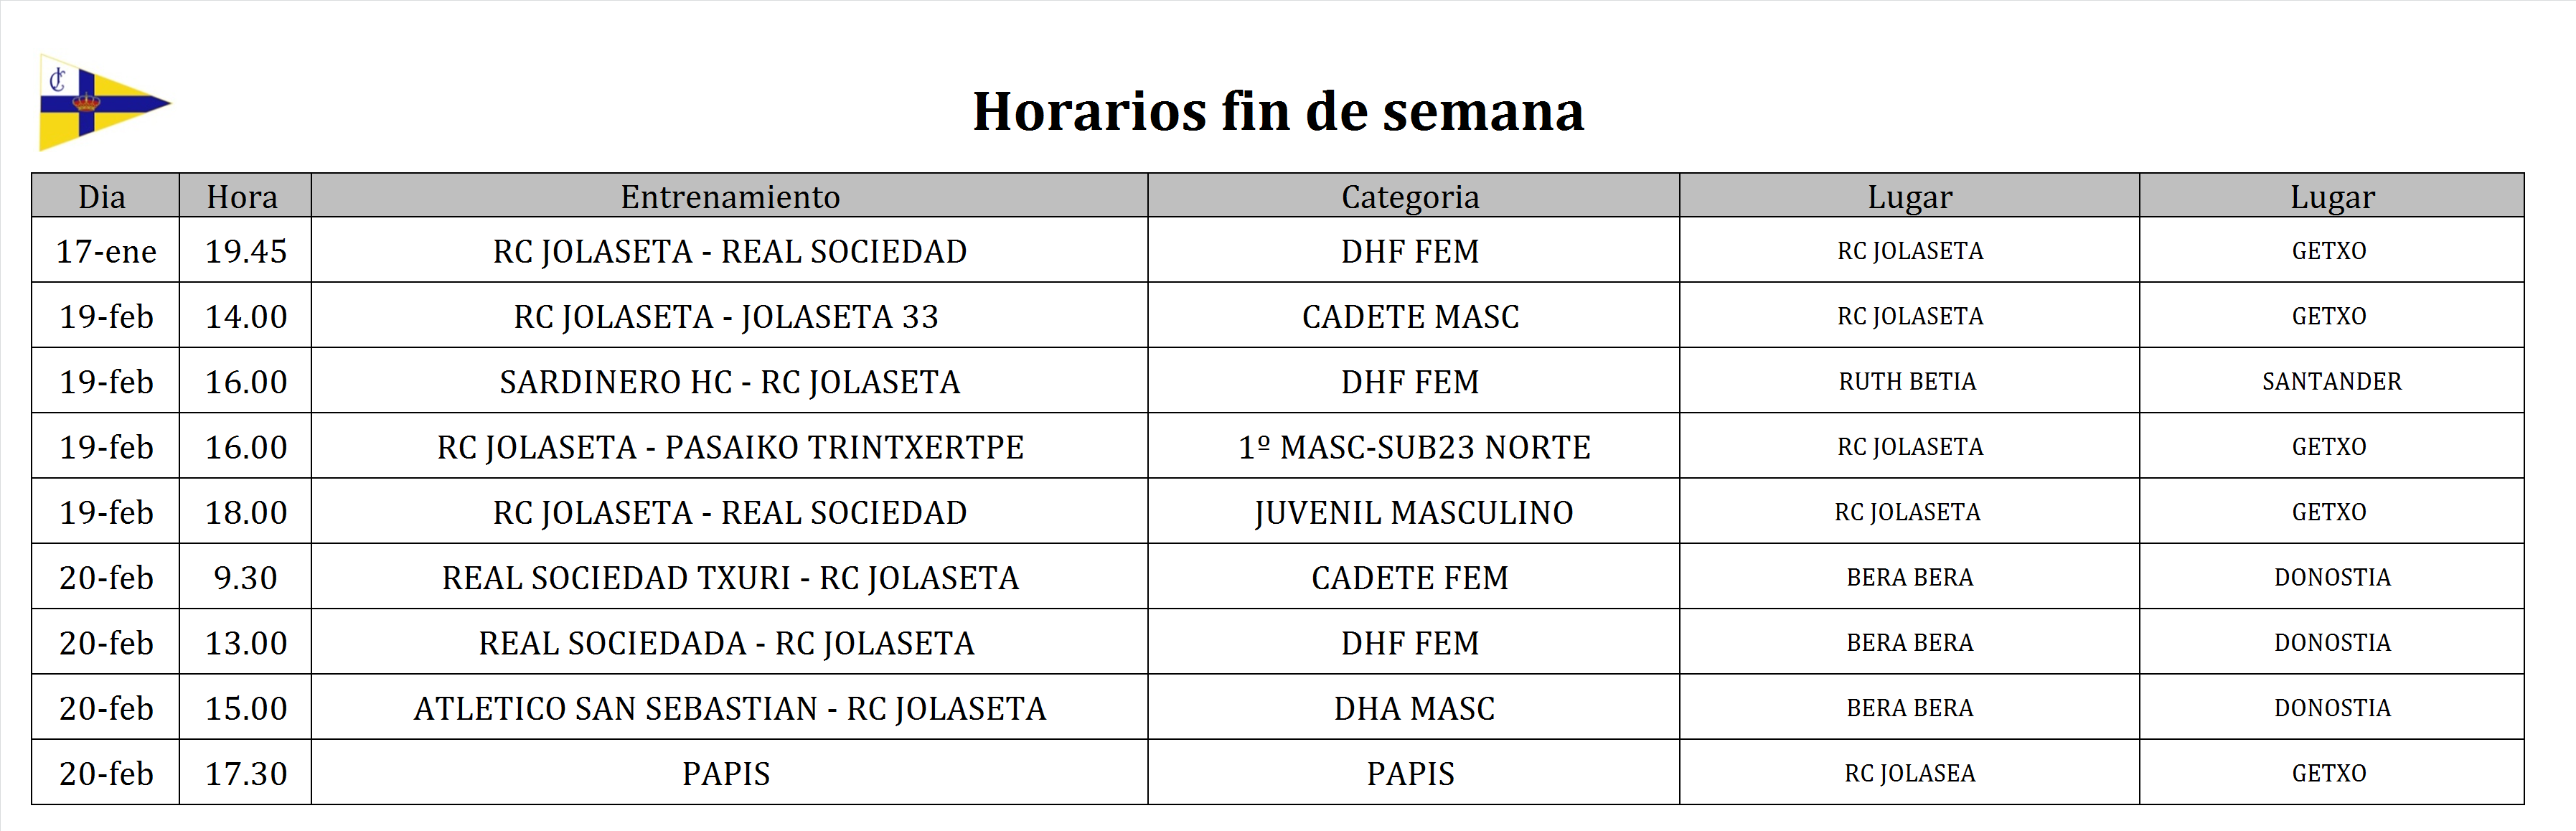Select the REAL SOCIEDAD TXURI - RC JOLASETA cell
This screenshot has width=2576, height=831.
pyautogui.click(x=730, y=578)
